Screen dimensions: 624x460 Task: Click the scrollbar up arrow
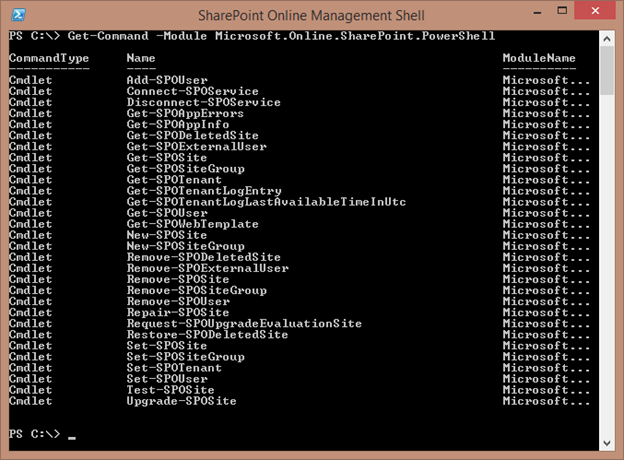coord(607,39)
